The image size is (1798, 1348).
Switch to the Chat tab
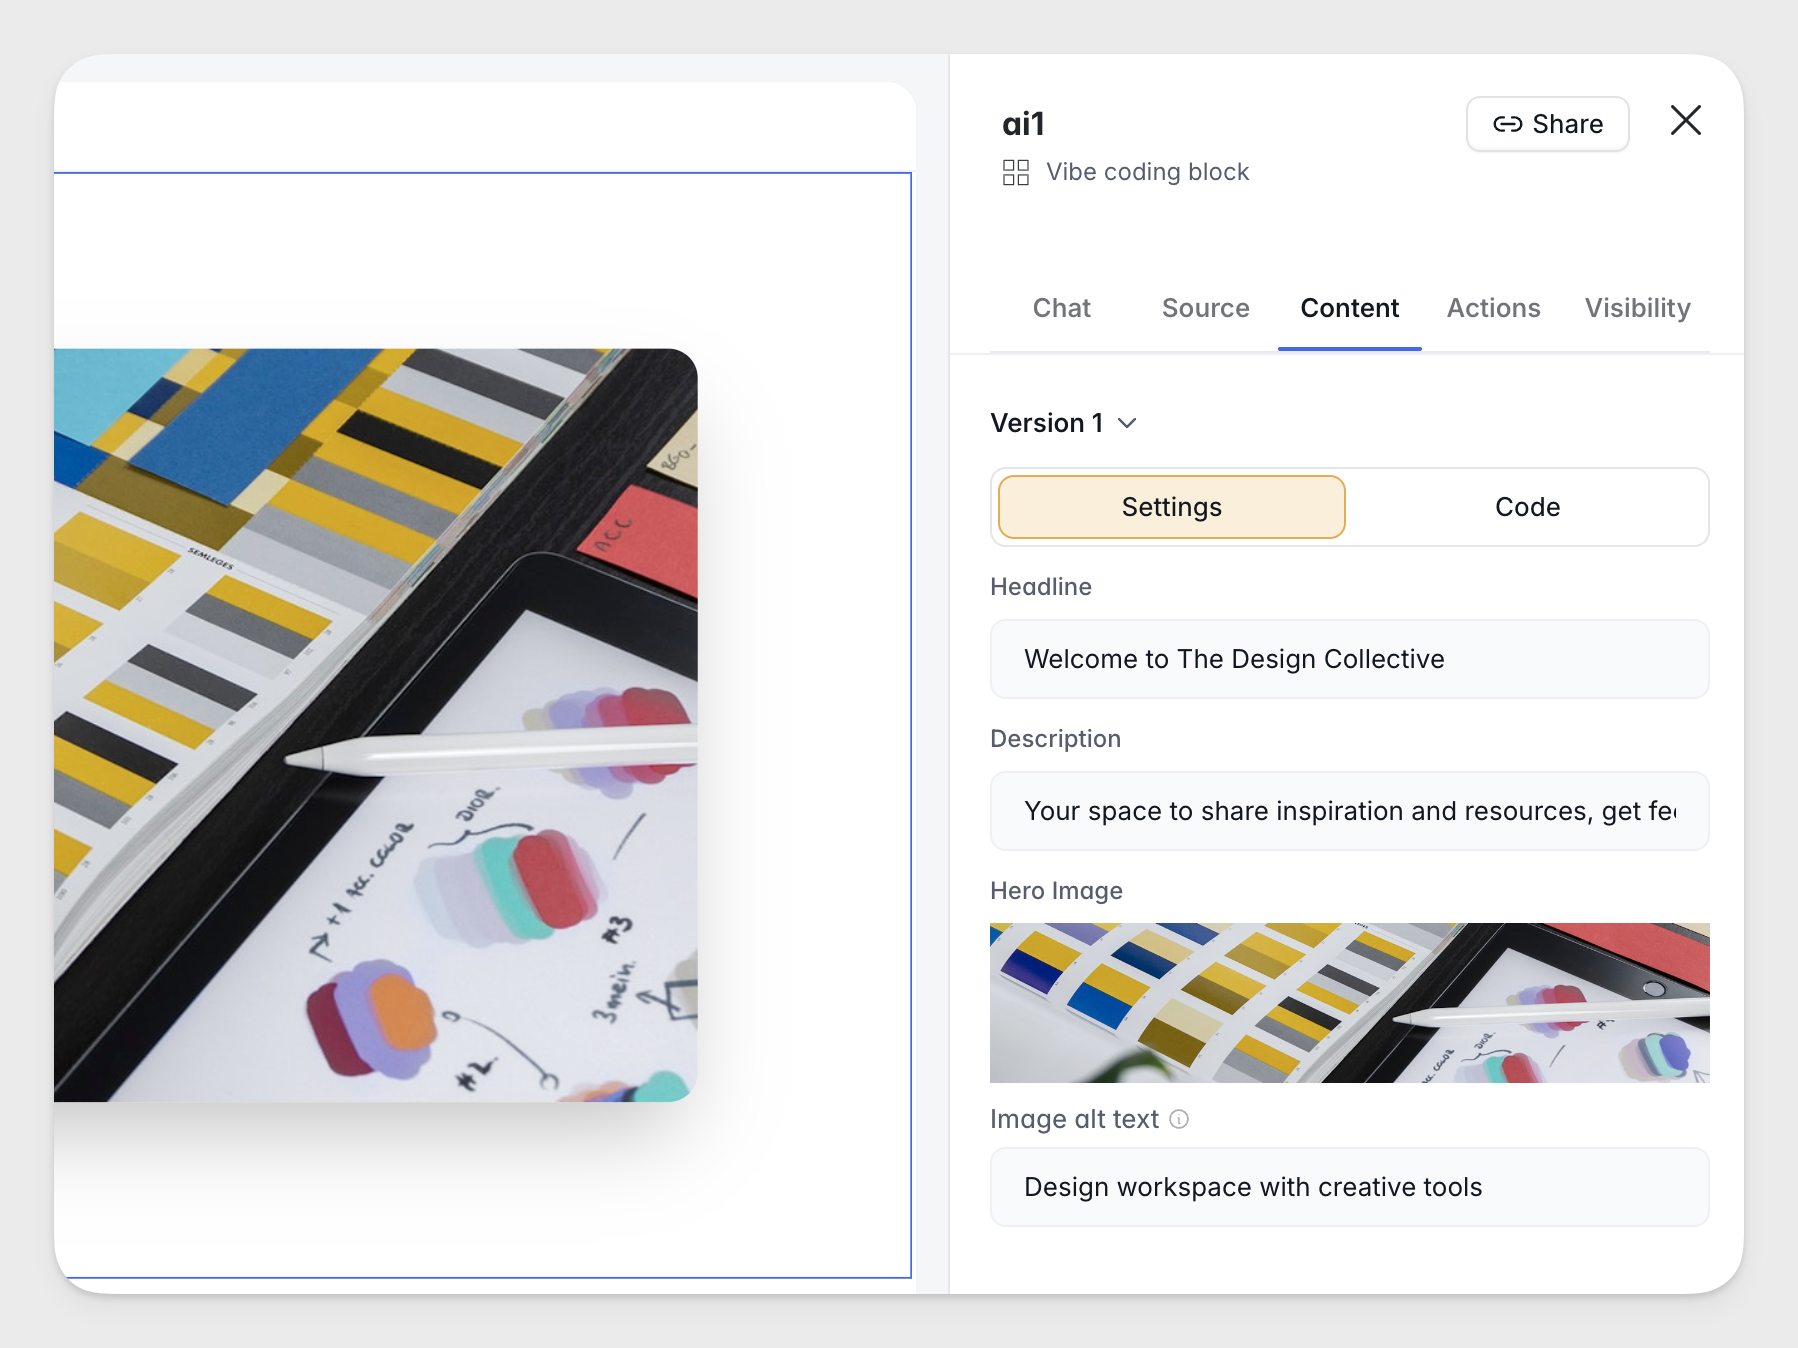[1061, 308]
